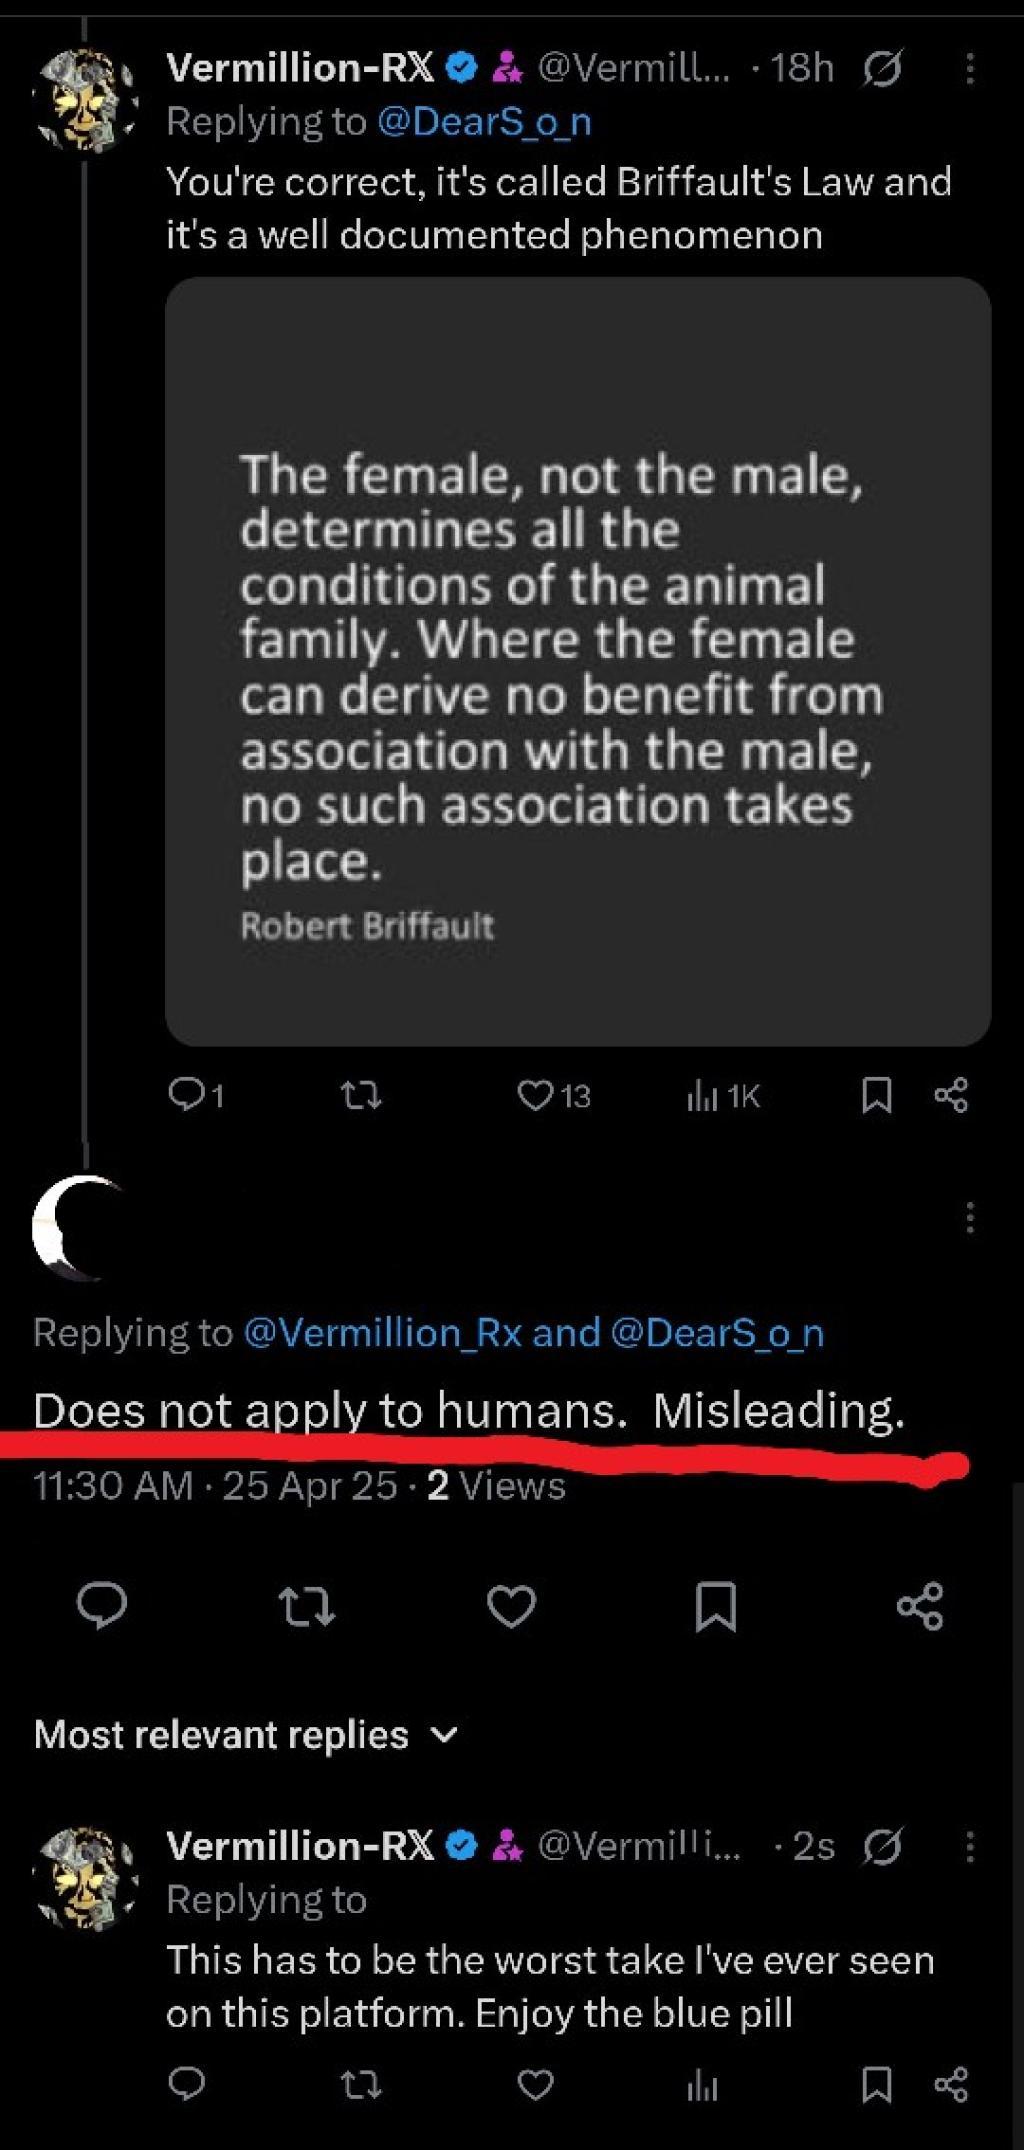The width and height of the screenshot is (1024, 2150).
Task: Open the @DearS_o_n mention link in the top tweet
Action: [x=485, y=122]
